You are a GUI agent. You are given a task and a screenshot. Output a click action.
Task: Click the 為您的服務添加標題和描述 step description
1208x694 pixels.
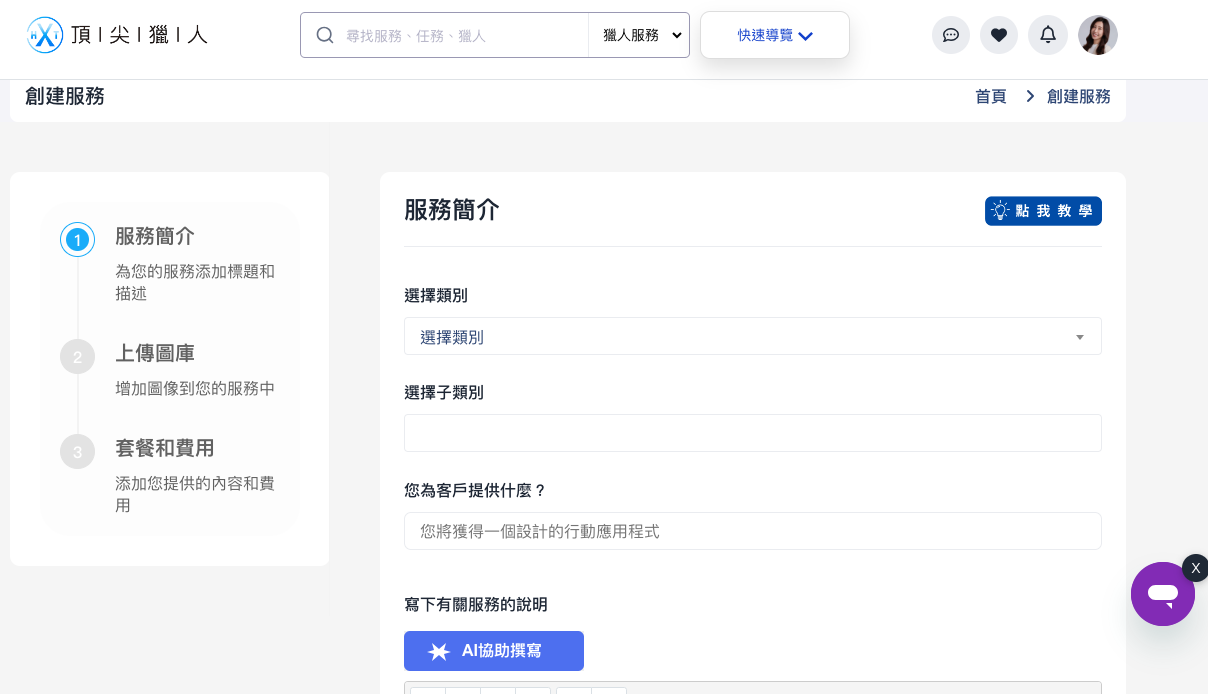click(x=195, y=282)
